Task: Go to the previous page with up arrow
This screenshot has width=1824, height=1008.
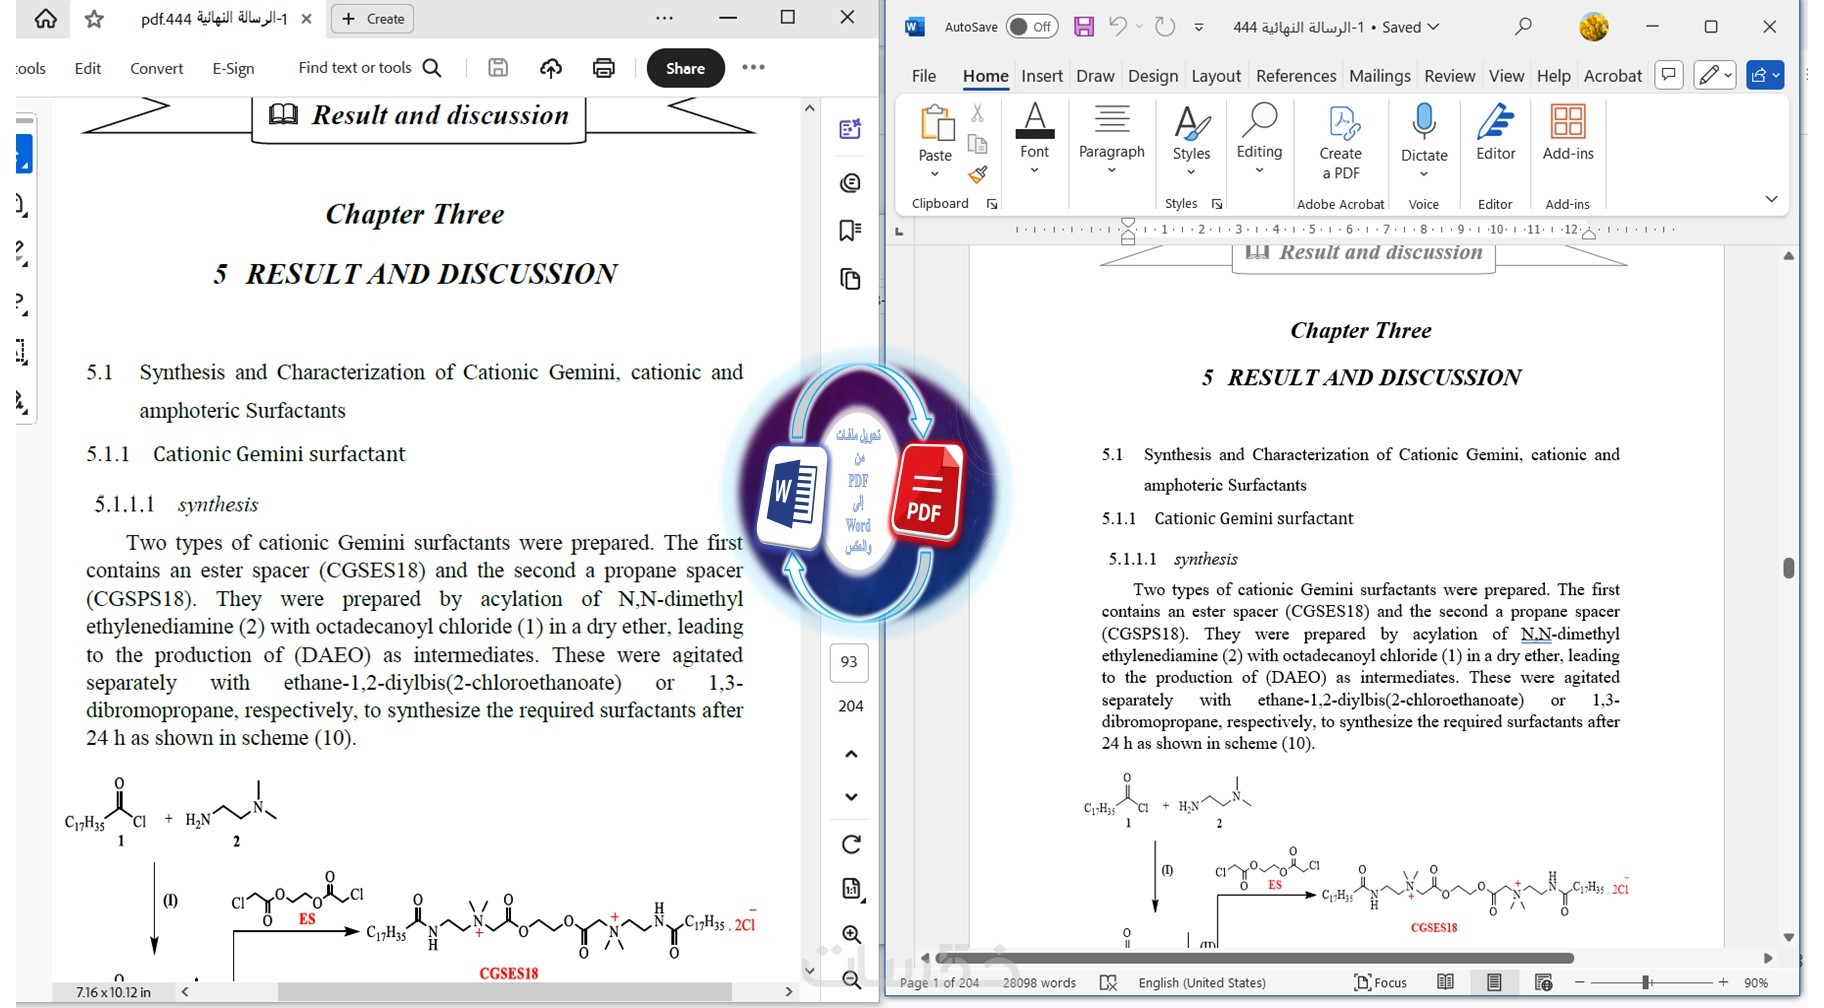Action: pos(851,754)
